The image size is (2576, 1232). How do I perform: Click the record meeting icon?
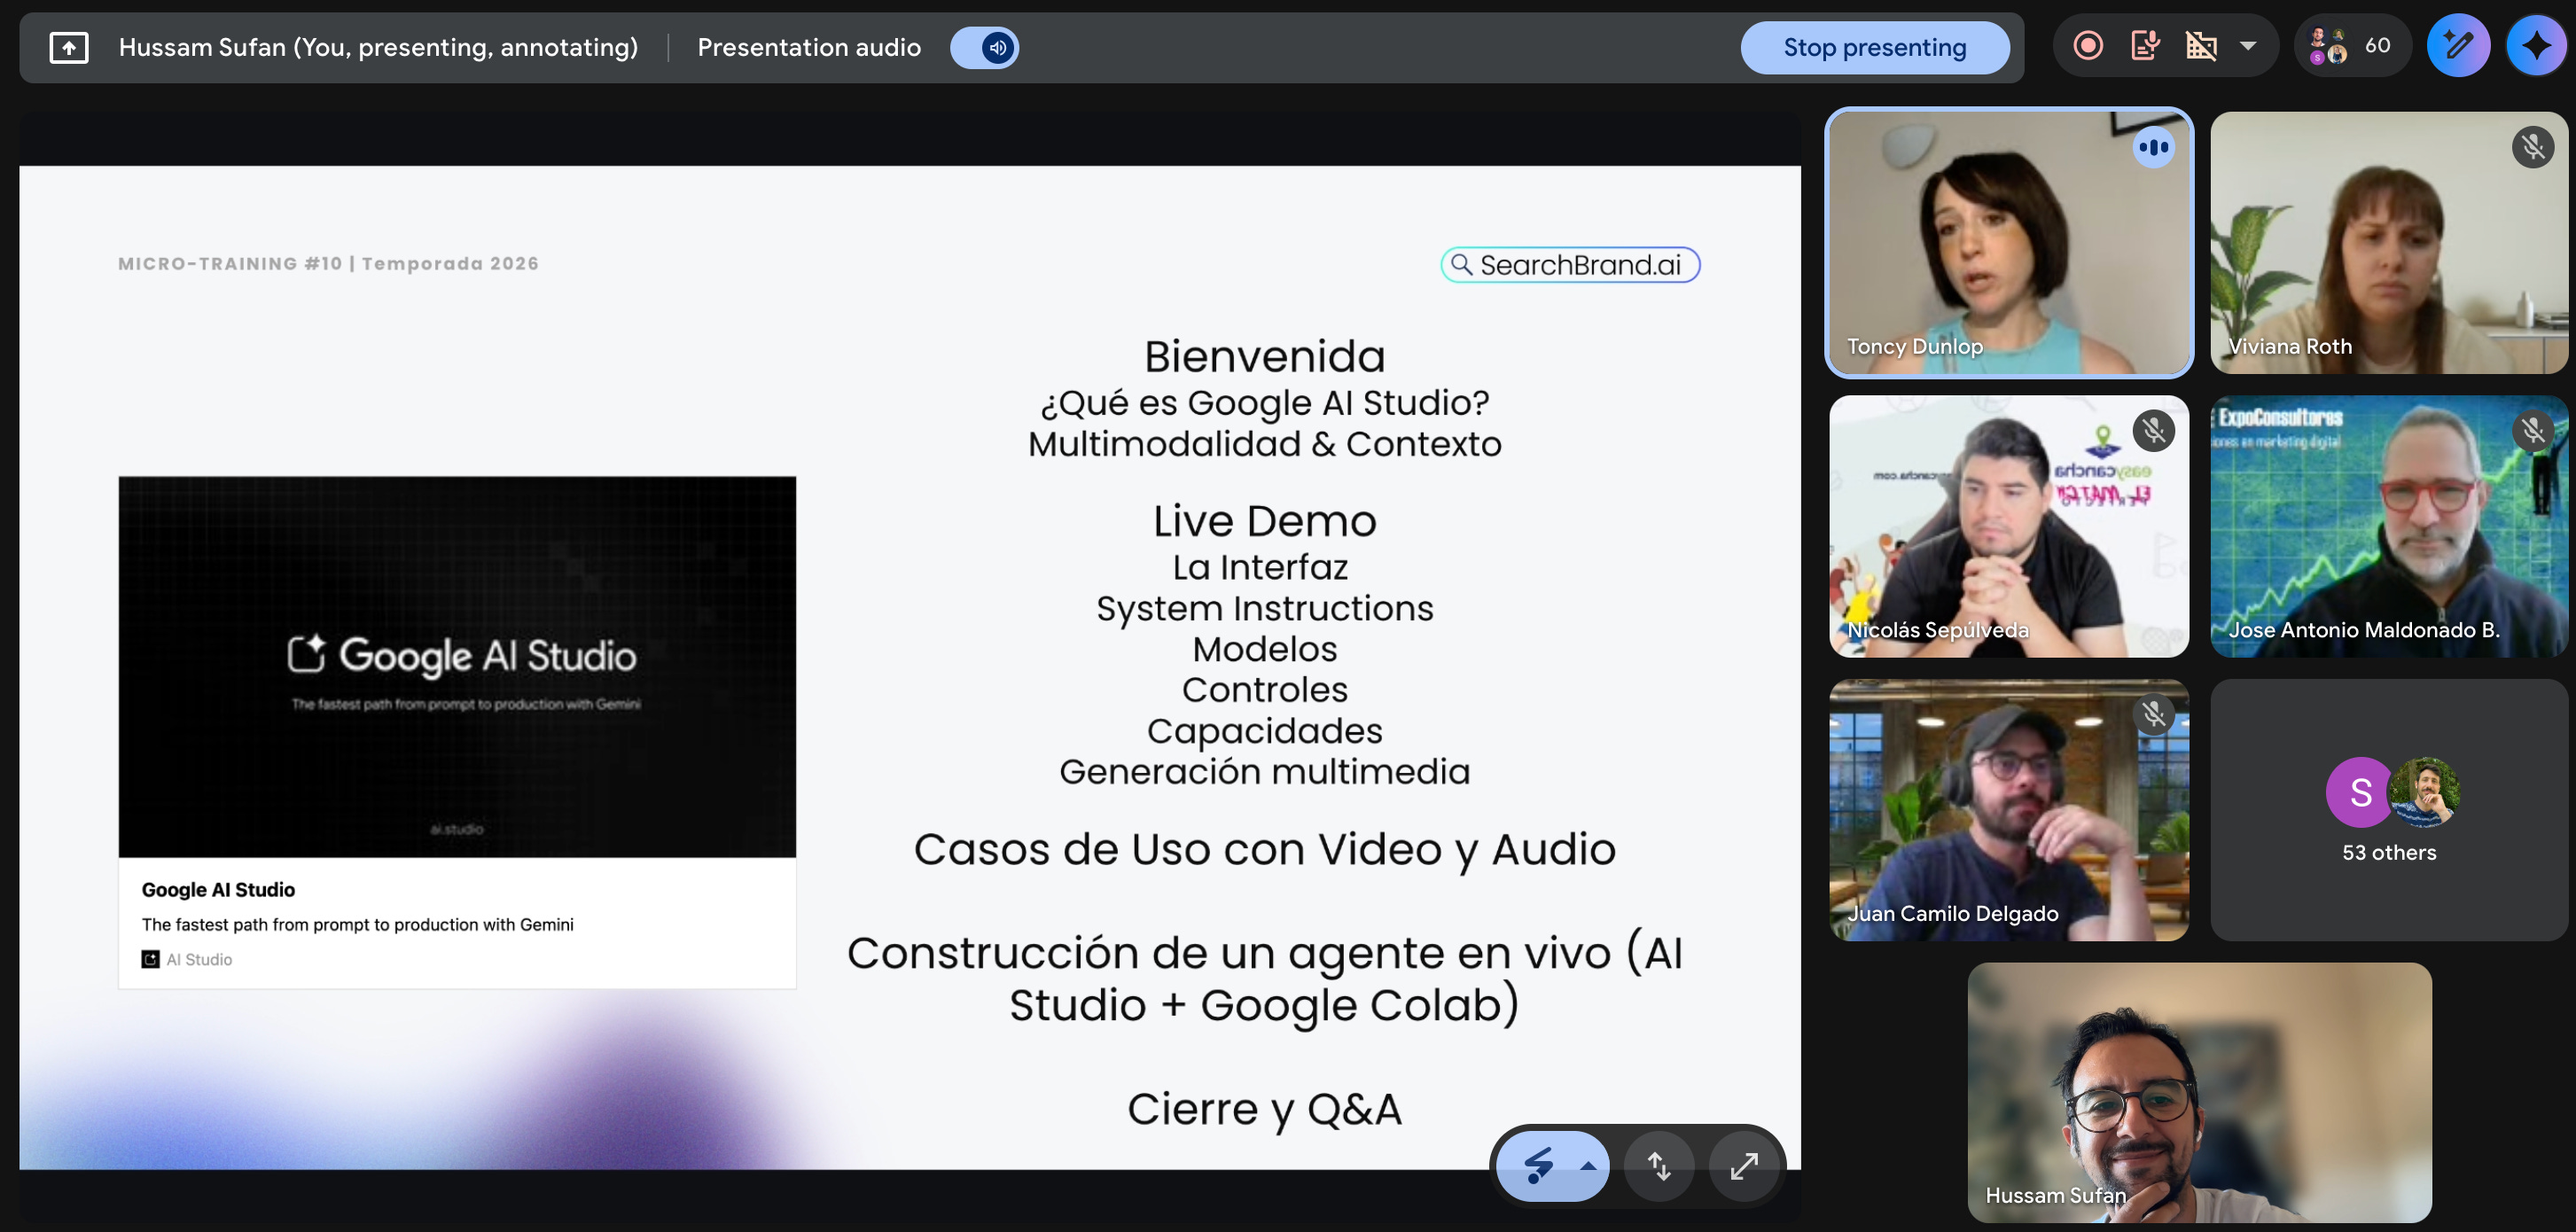[2088, 46]
